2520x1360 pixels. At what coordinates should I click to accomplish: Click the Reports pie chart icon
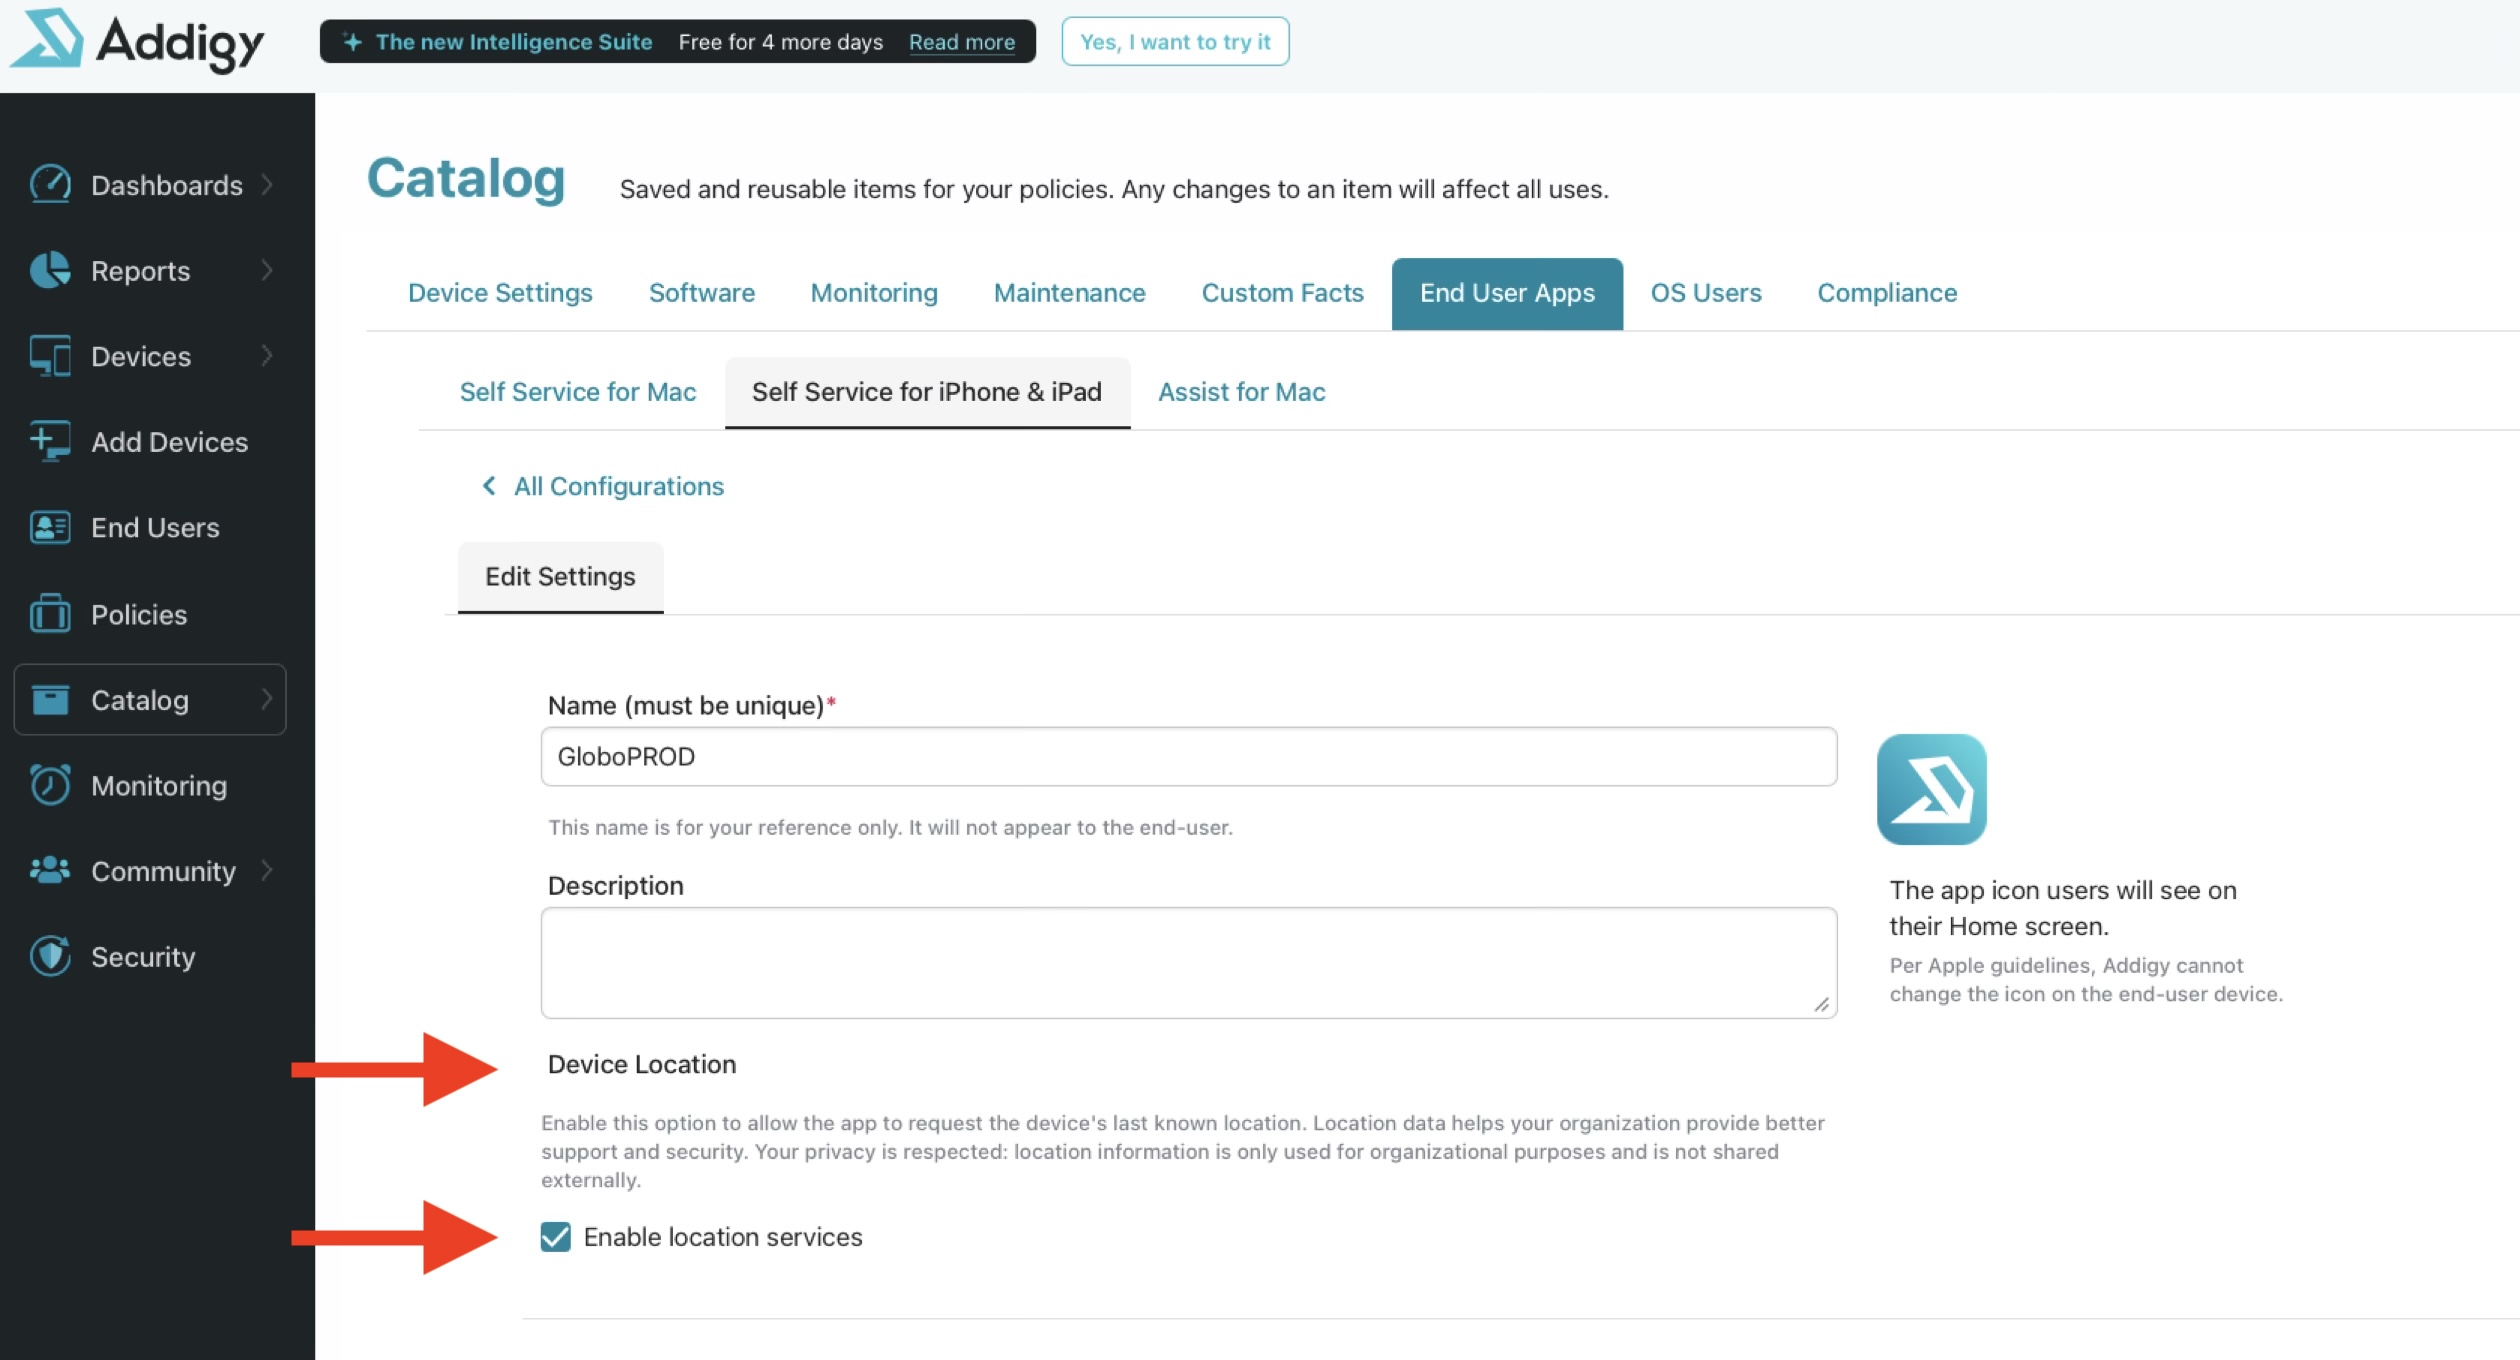pyautogui.click(x=50, y=270)
